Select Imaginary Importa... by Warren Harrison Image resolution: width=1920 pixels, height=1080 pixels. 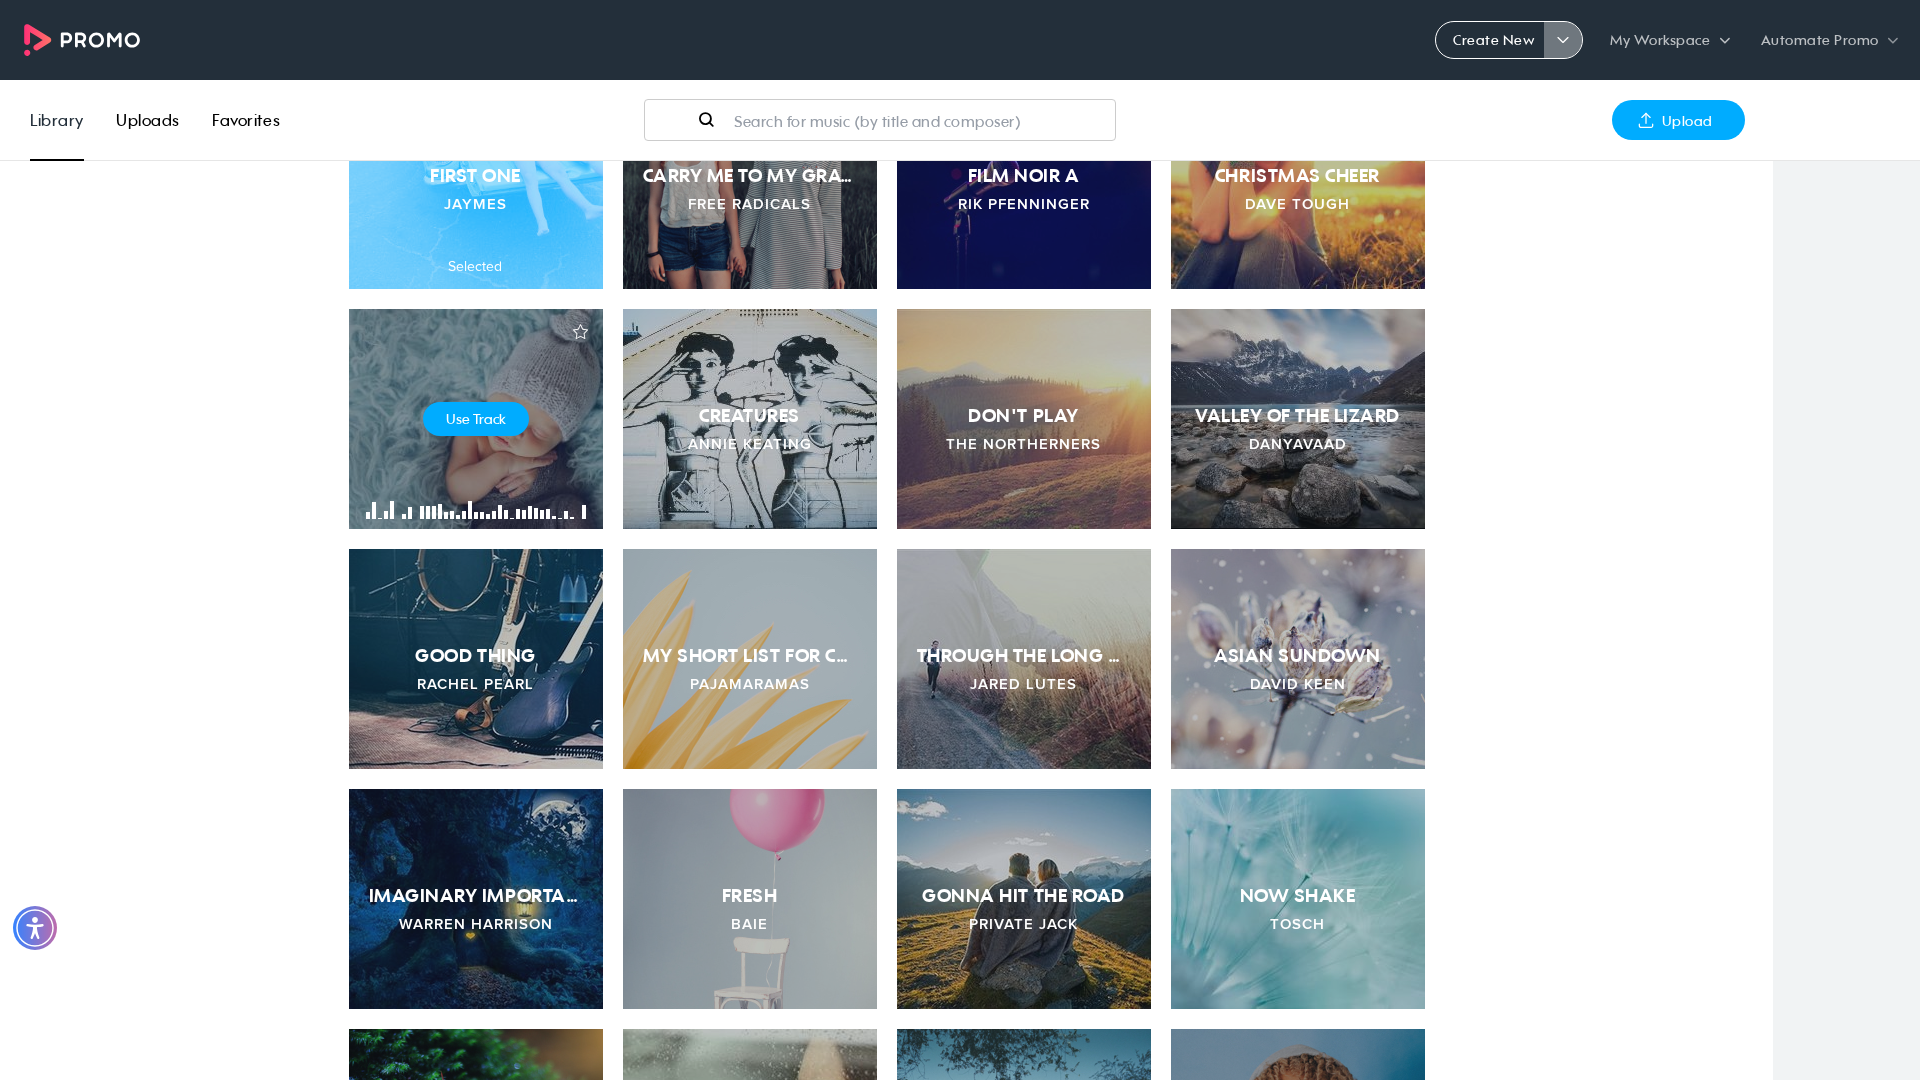click(476, 899)
